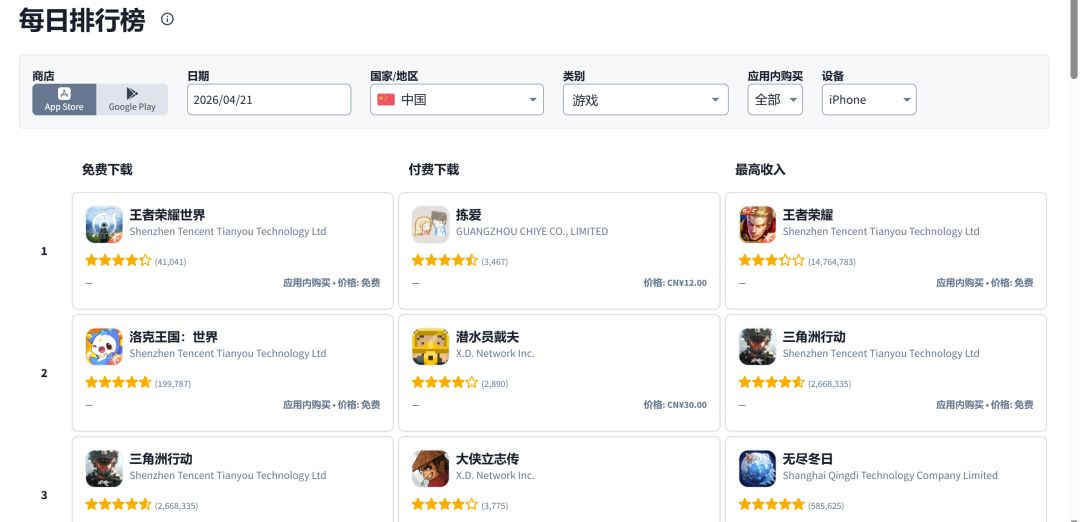This screenshot has width=1080, height=522.
Task: Click the star rating with 2,890 reviews
Action: click(445, 382)
